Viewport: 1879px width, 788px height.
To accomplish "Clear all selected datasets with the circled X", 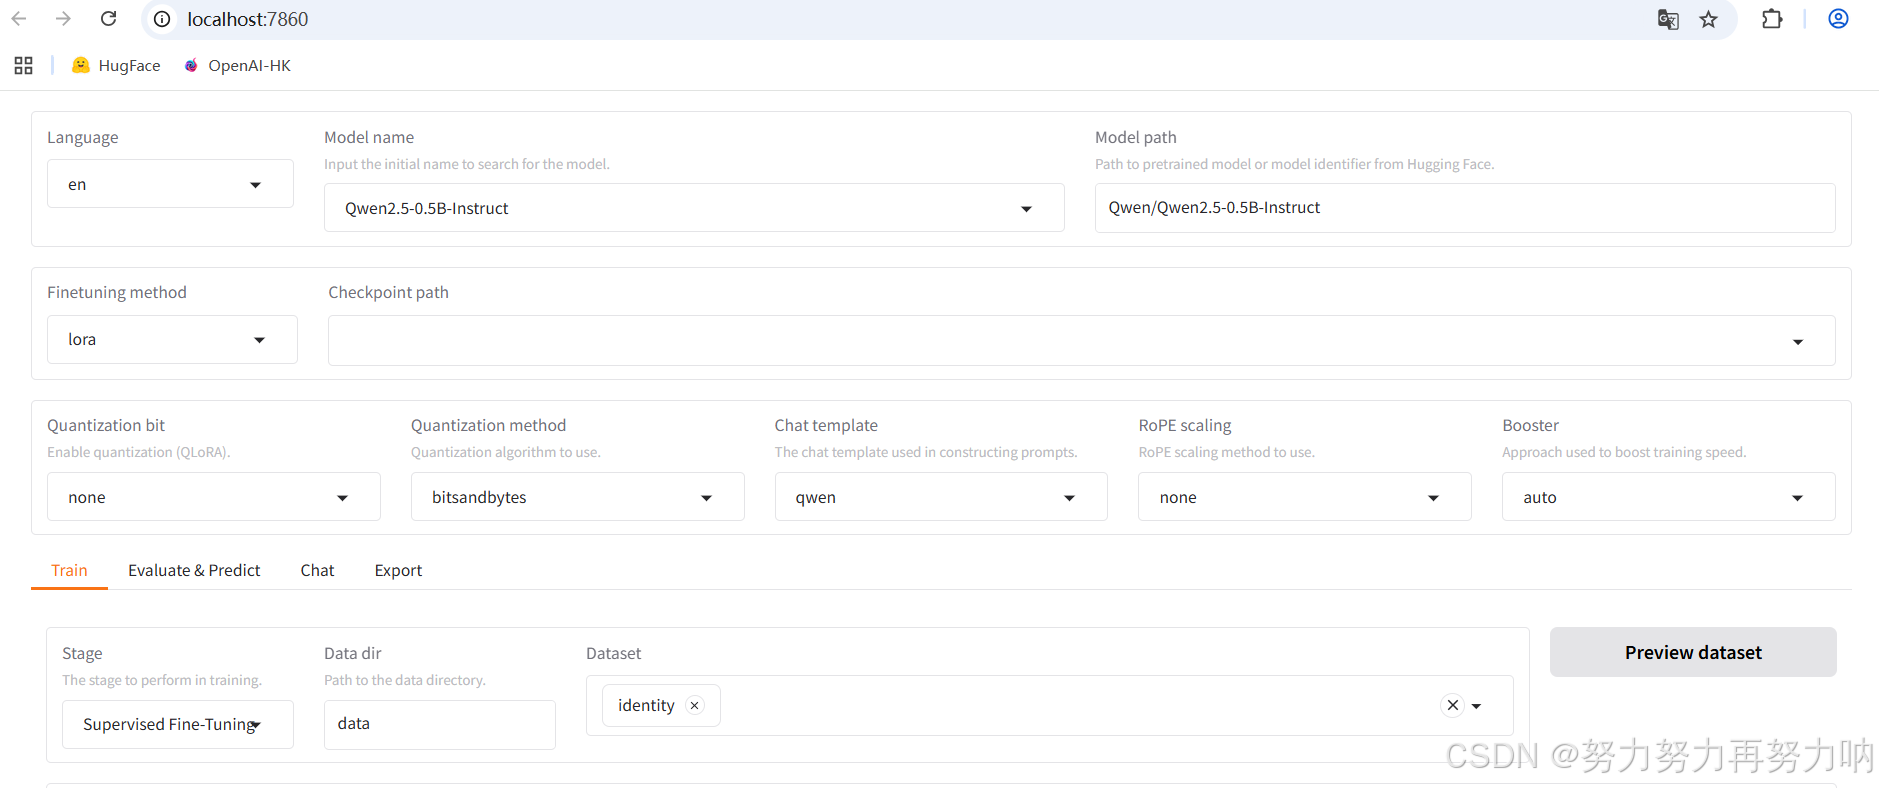I will (1453, 705).
